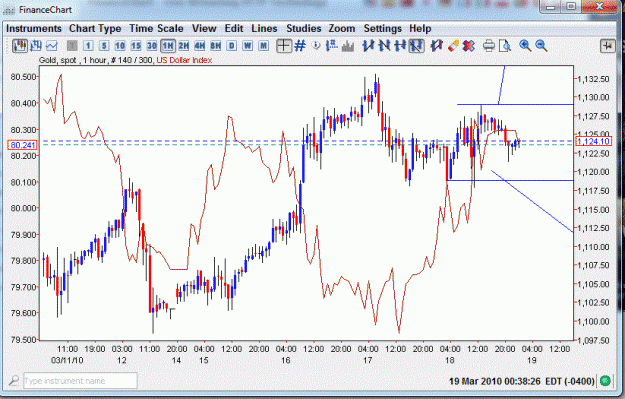
Task: Click the 03/11/10 date axis label
Action: [67, 360]
